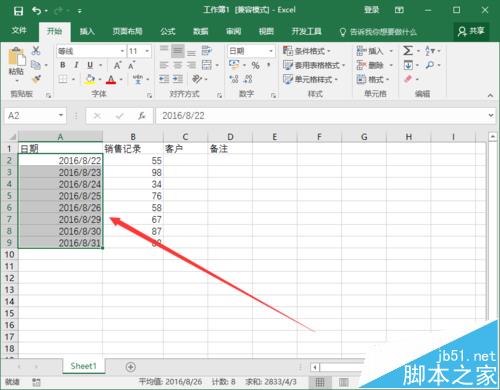Open 条件格式 conditional formatting
This screenshot has width=500, height=390.
[307, 51]
